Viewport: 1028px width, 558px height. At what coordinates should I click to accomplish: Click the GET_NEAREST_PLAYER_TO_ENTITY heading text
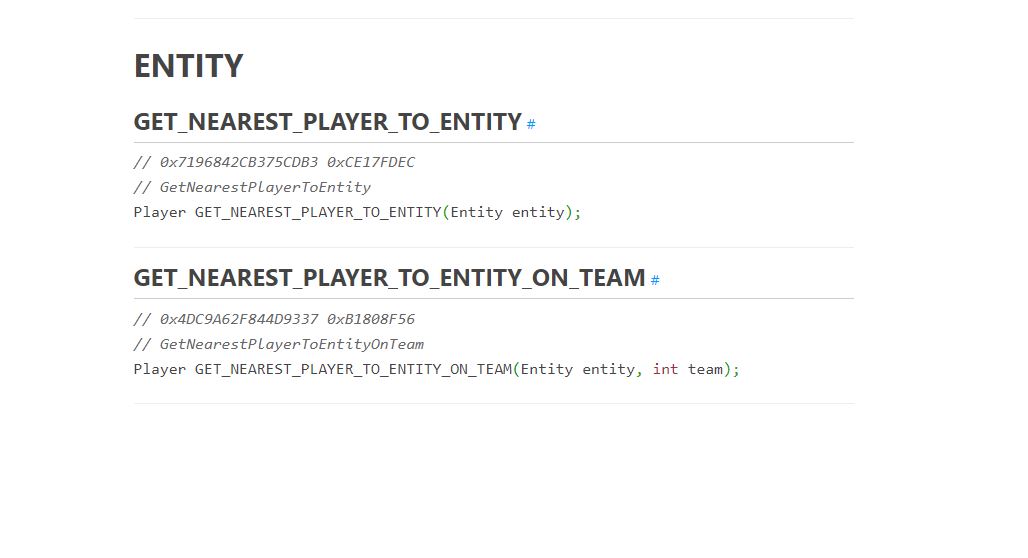327,122
